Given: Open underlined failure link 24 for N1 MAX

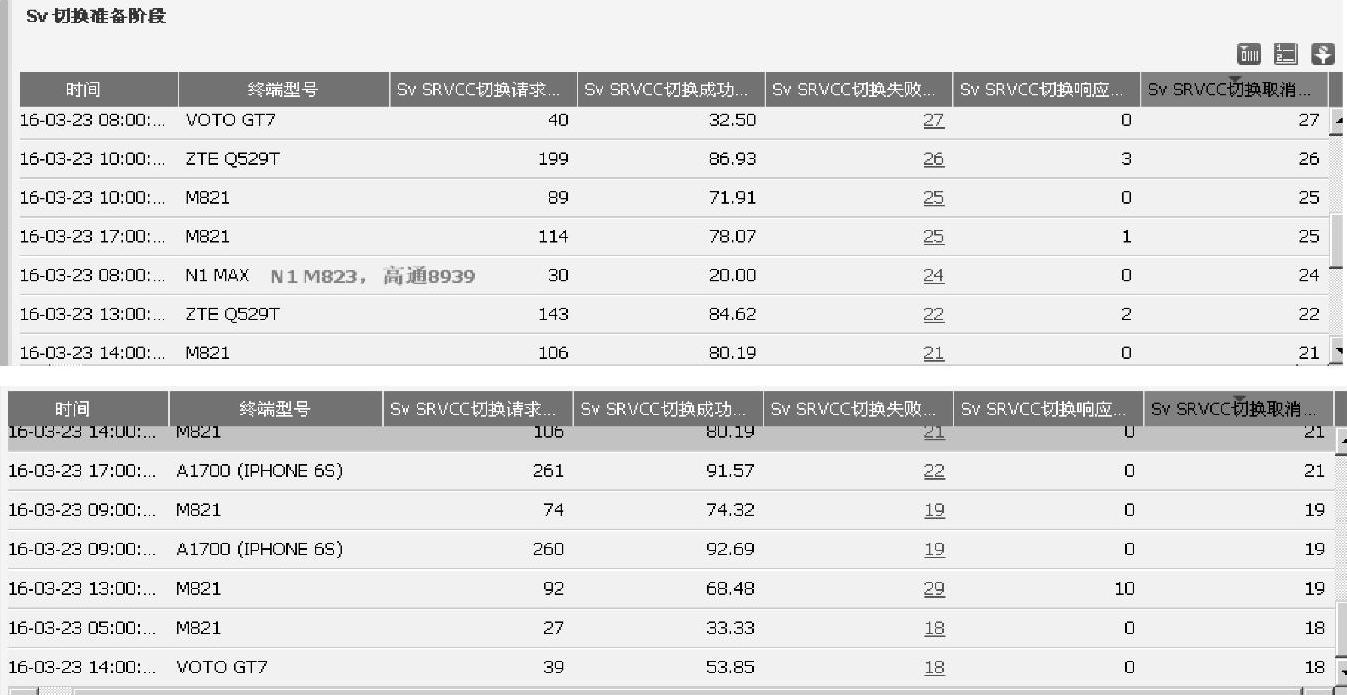Looking at the screenshot, I should pos(933,276).
